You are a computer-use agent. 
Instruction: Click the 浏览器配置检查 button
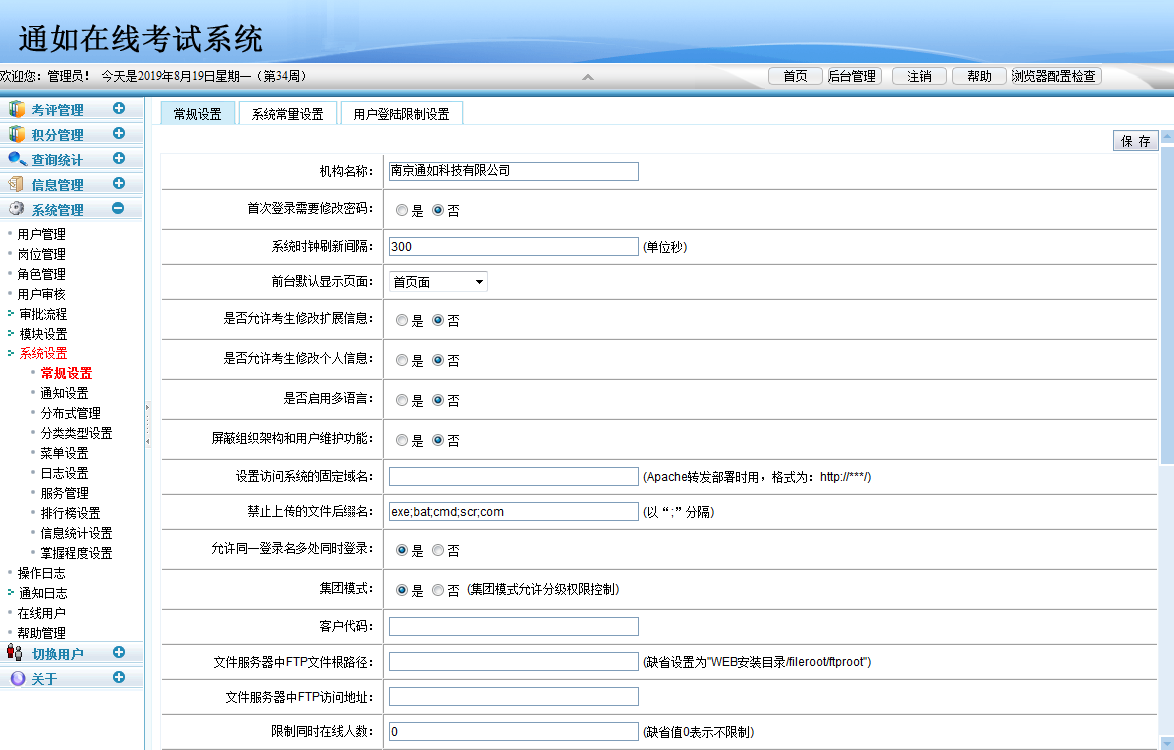point(1054,76)
